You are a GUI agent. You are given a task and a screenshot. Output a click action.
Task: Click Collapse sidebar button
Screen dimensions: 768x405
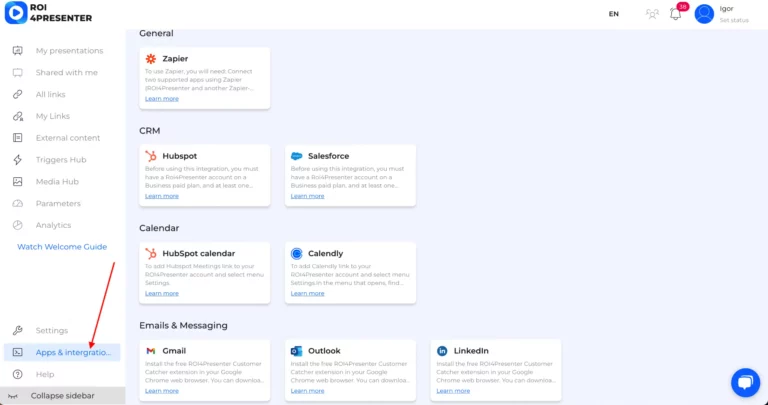(63, 396)
